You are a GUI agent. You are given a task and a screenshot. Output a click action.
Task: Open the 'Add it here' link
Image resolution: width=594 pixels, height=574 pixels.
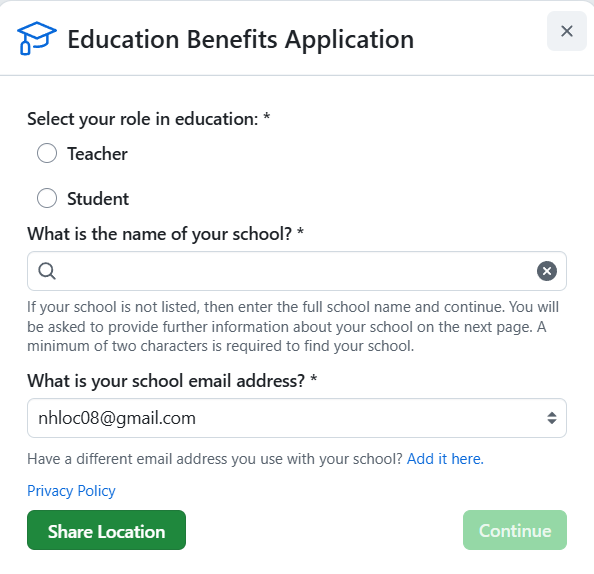[x=445, y=459]
